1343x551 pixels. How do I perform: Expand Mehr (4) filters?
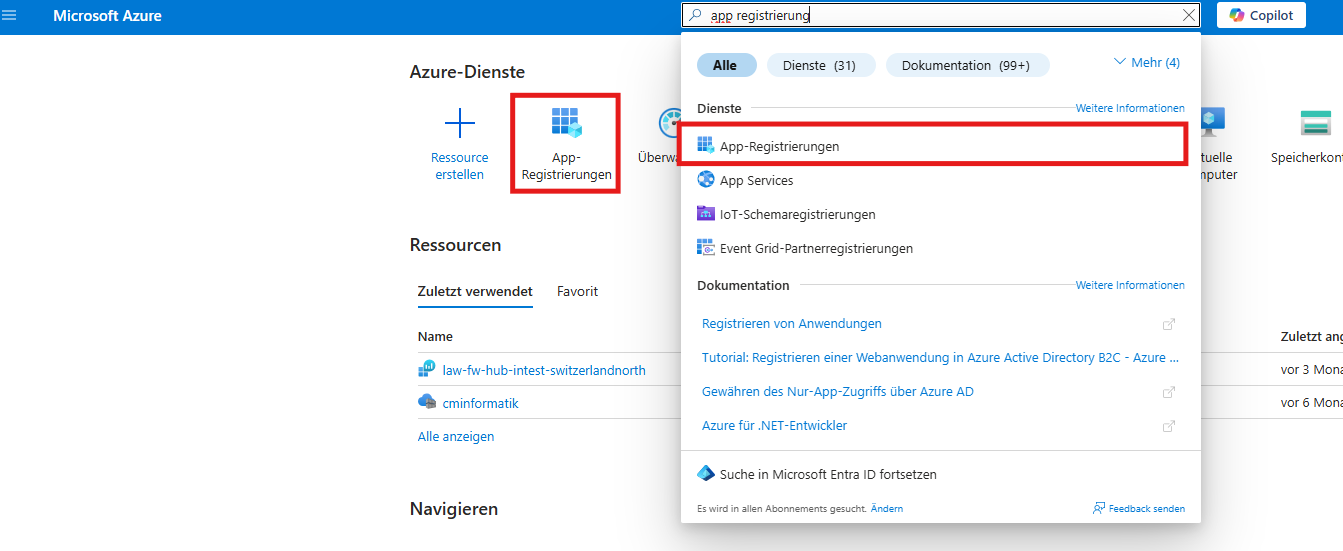coord(1147,62)
